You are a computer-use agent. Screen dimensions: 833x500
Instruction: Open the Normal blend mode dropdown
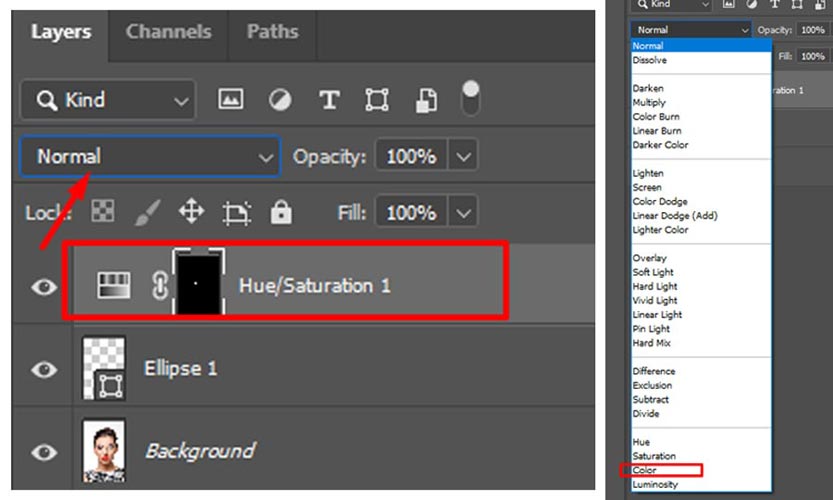(150, 157)
